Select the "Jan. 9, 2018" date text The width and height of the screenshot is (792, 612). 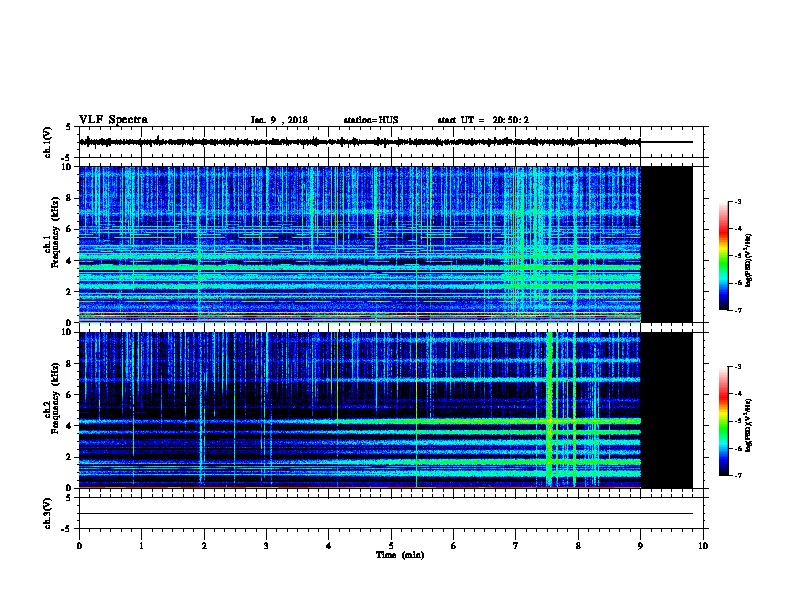[x=279, y=120]
